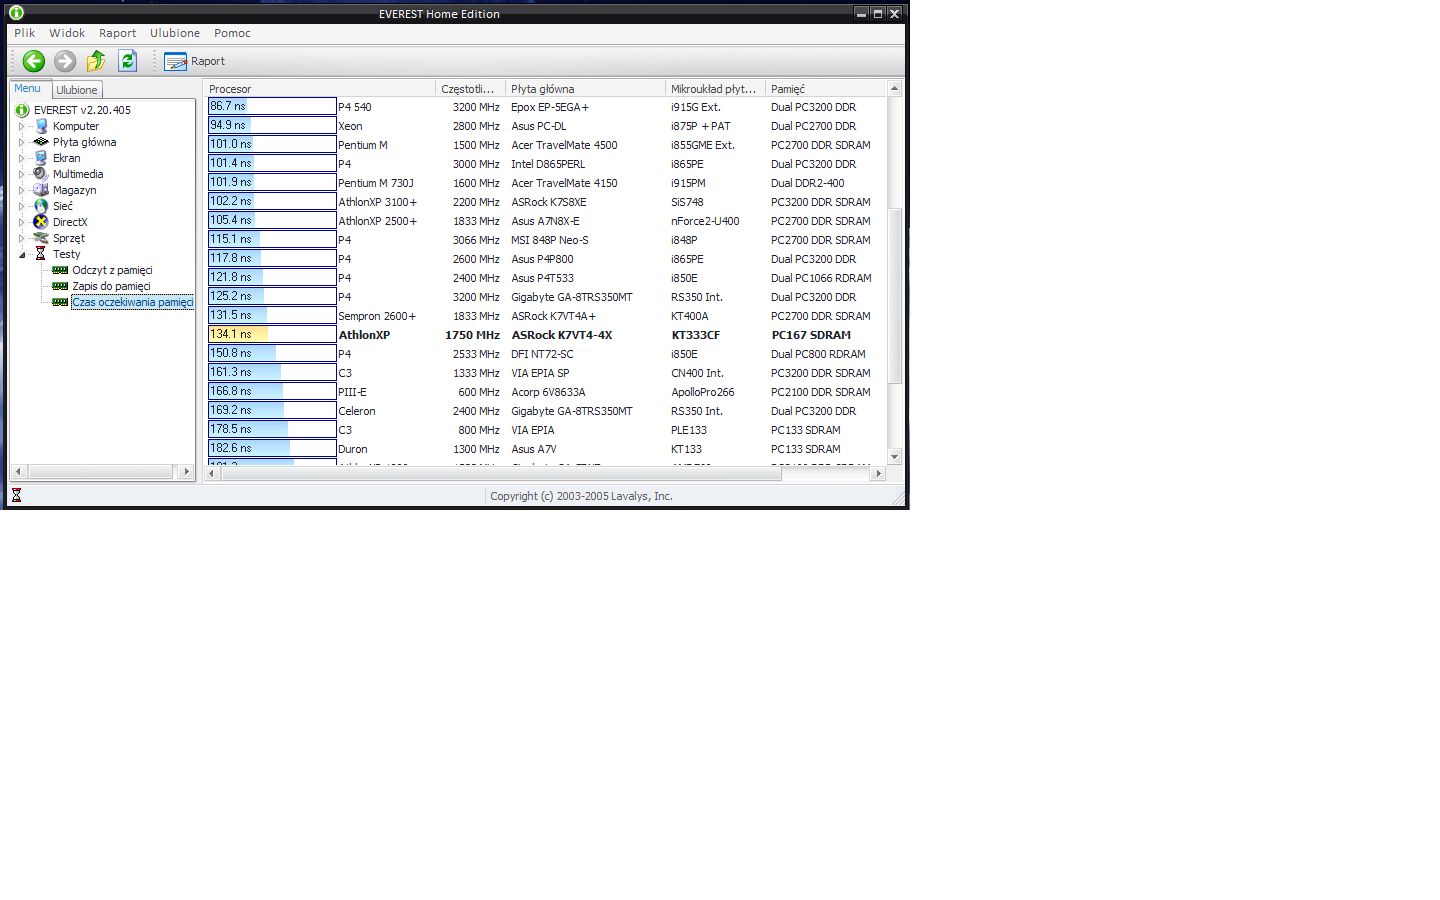Click the Ekran display icon
This screenshot has width=1440, height=900.
41,158
